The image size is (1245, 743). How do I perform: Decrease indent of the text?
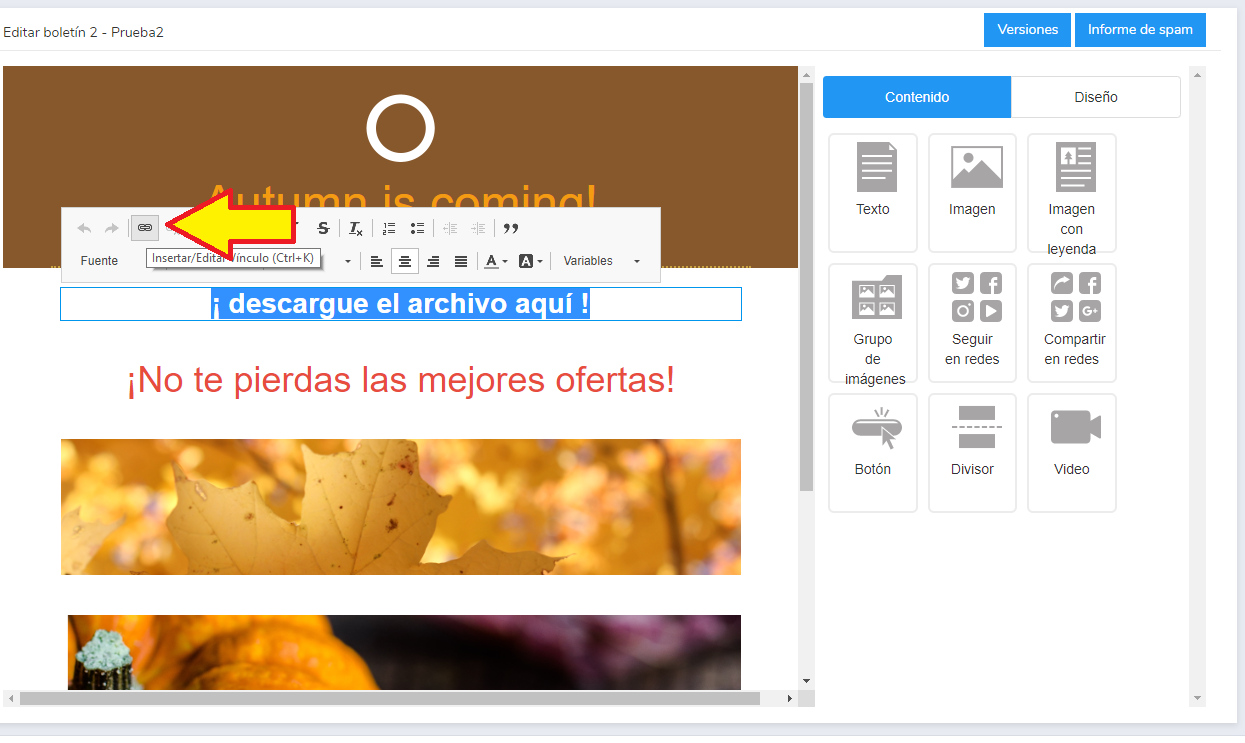click(x=450, y=228)
